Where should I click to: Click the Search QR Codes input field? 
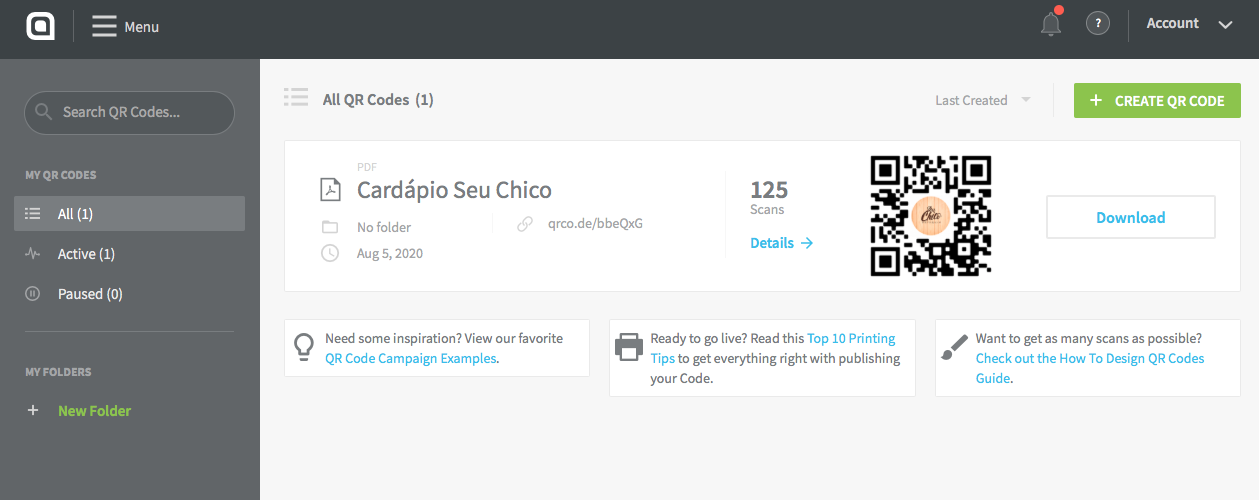pos(129,113)
